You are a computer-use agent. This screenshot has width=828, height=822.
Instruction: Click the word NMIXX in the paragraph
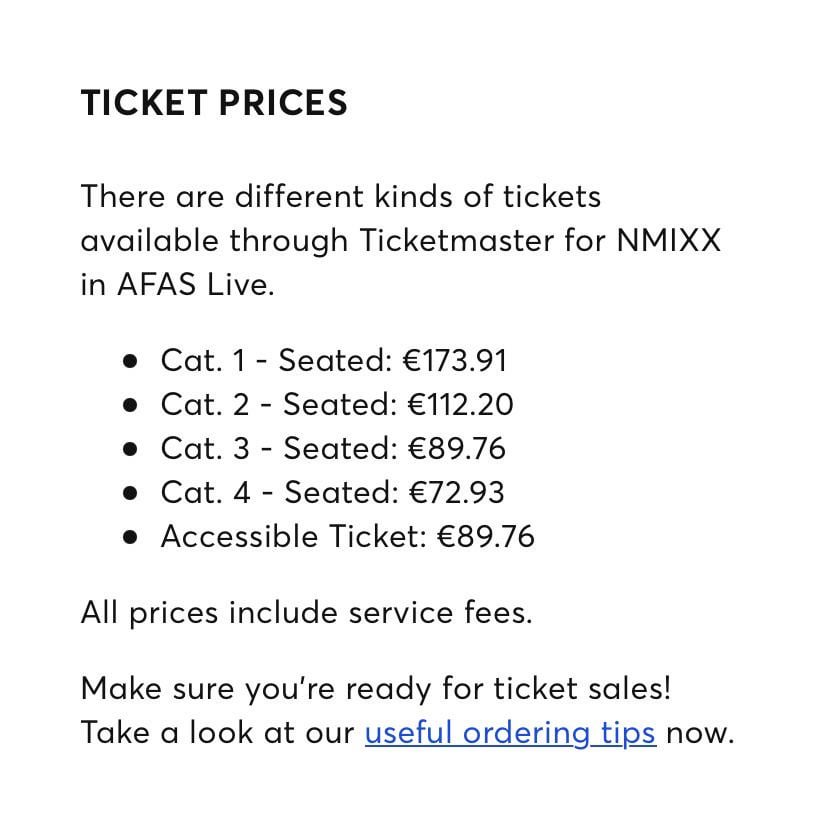tap(668, 241)
